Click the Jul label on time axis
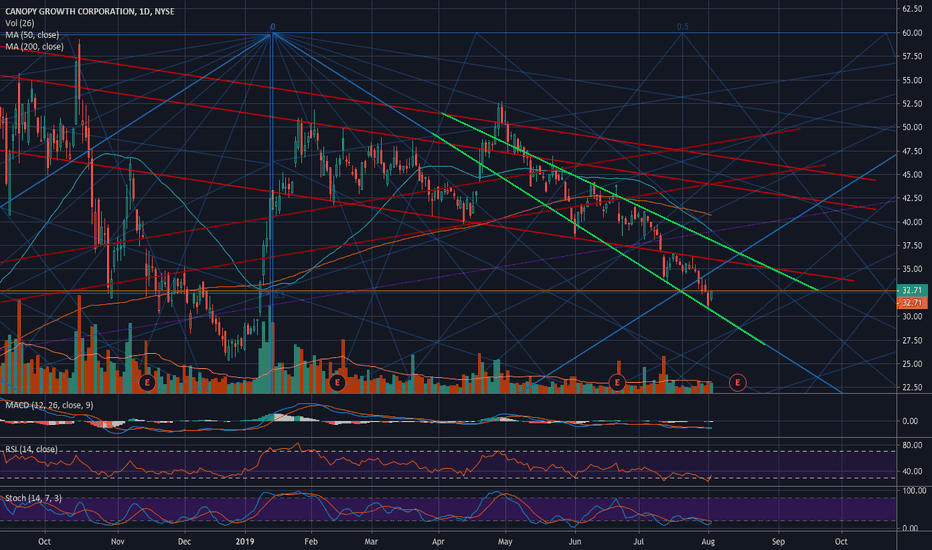 coord(639,542)
